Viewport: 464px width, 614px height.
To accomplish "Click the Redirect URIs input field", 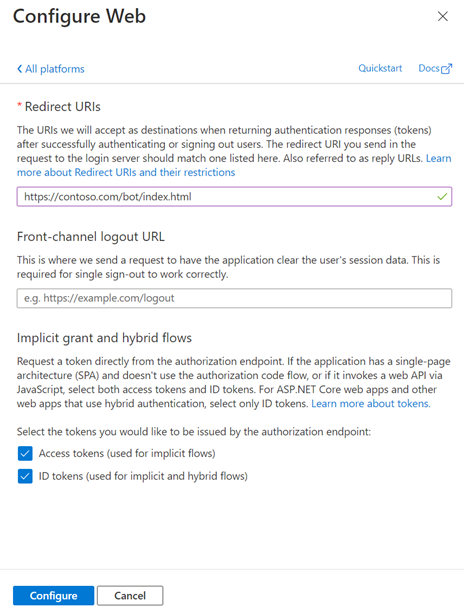I will pyautogui.click(x=234, y=197).
